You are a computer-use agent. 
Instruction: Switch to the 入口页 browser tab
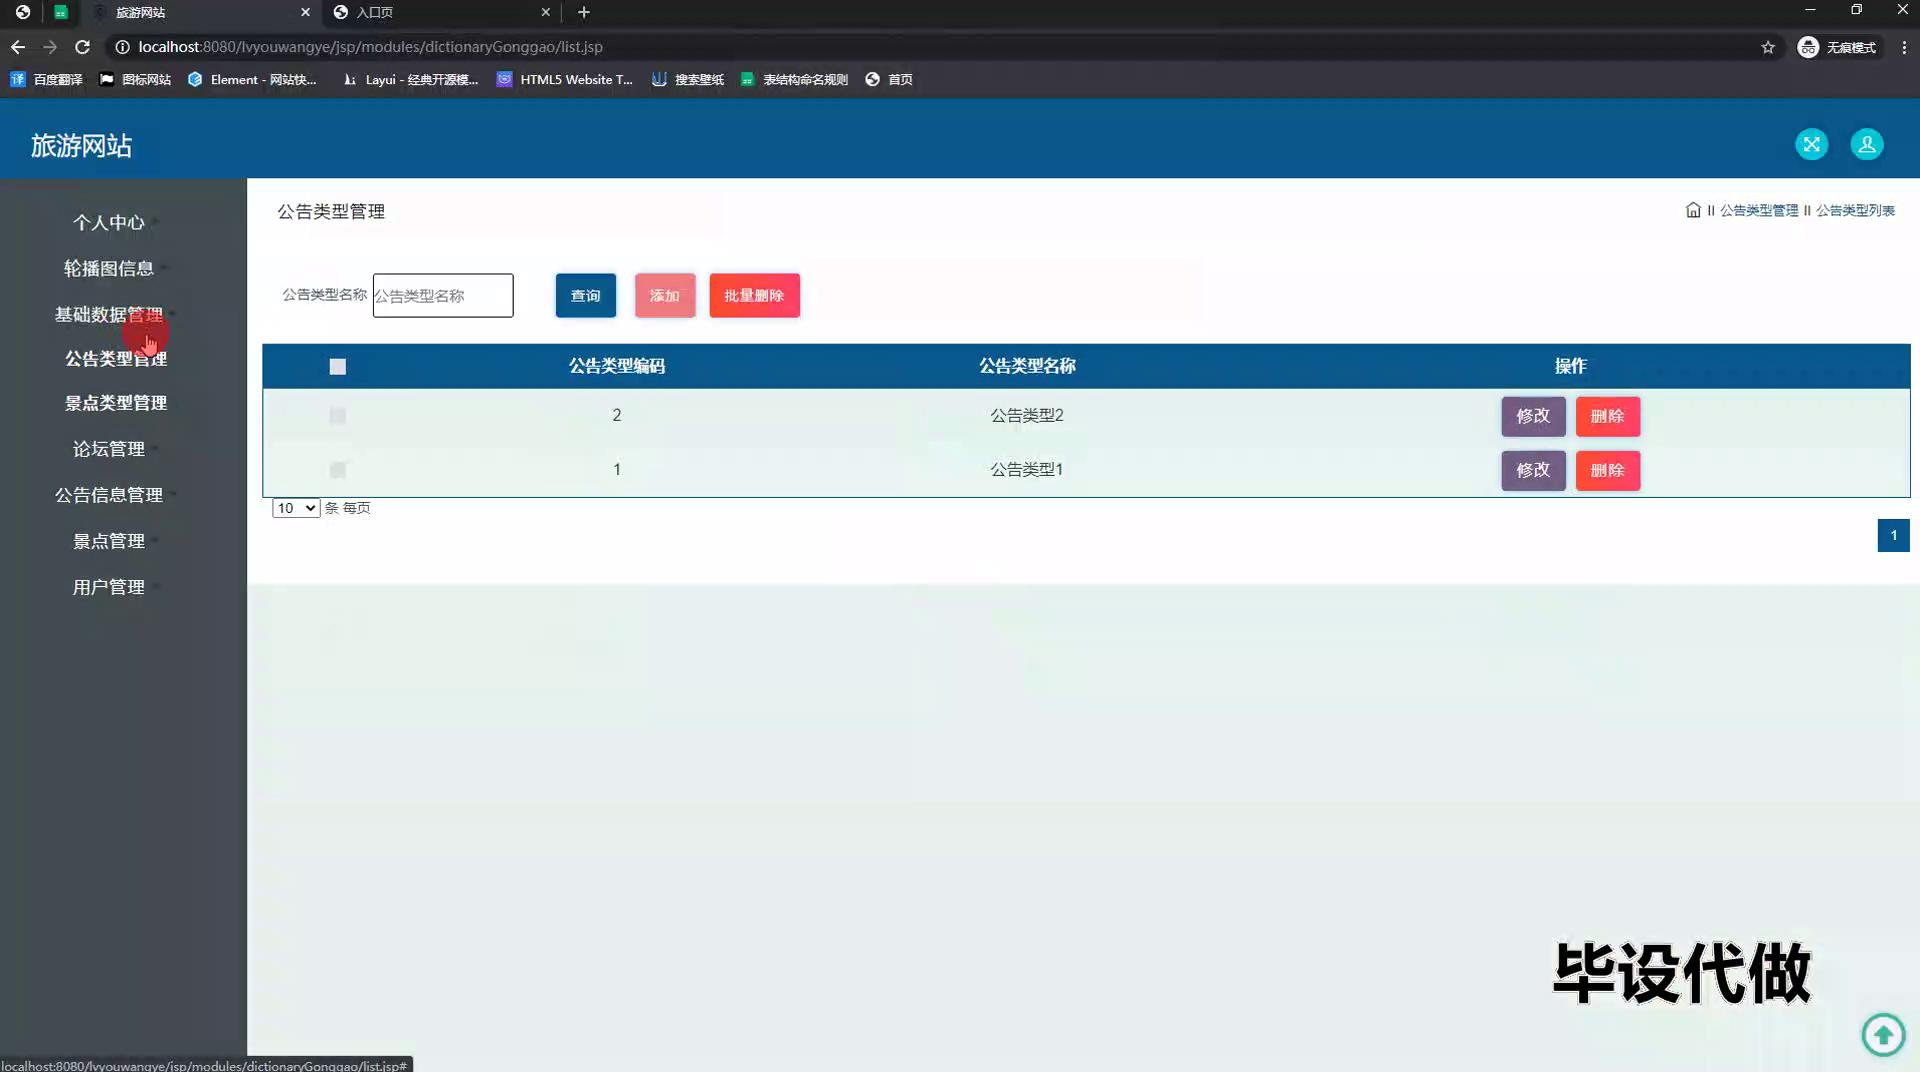pos(440,12)
